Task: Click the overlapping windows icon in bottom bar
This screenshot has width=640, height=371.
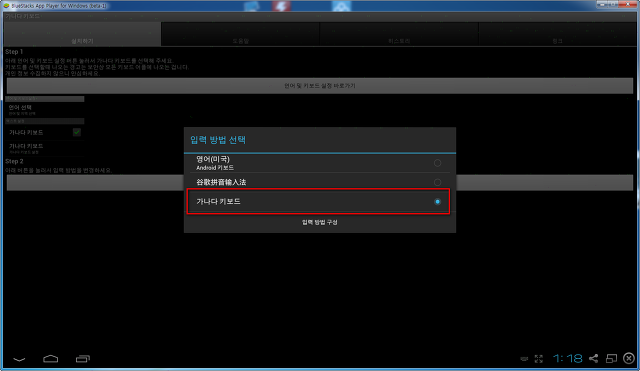Action: point(611,358)
